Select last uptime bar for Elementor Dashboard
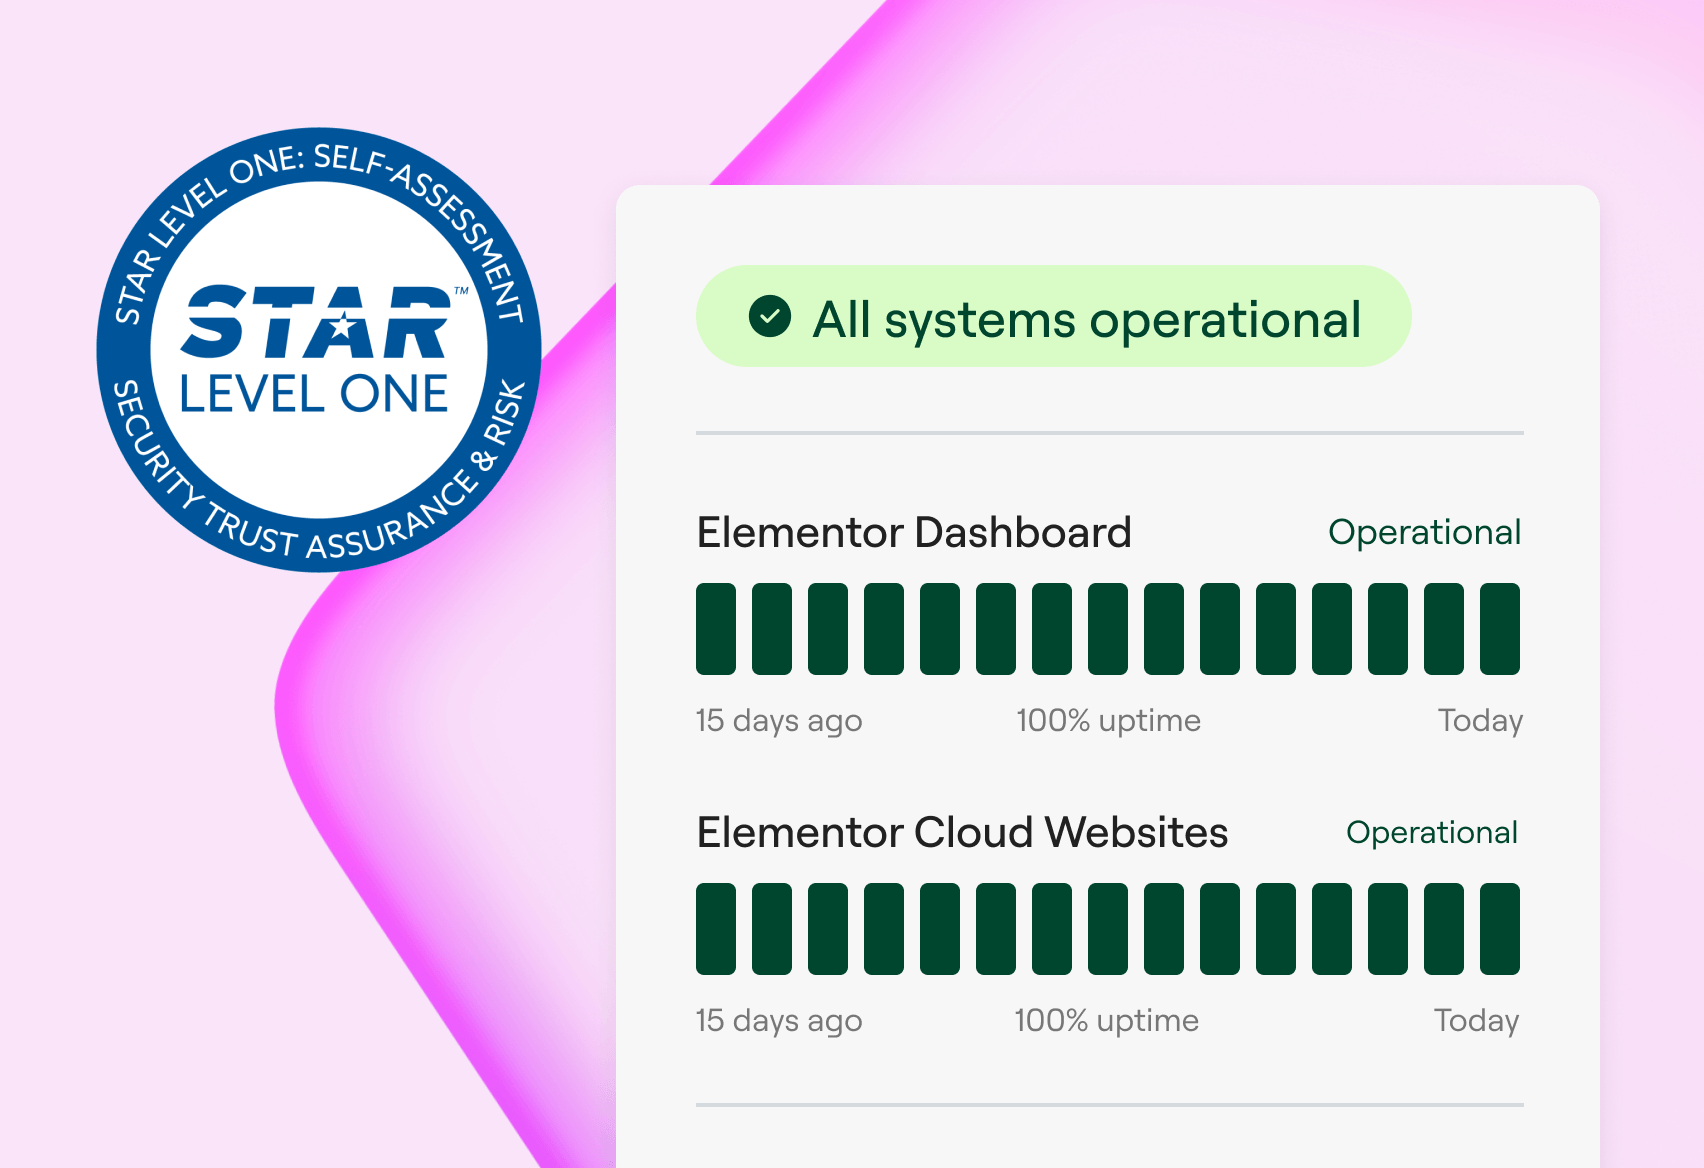1704x1168 pixels. pos(1499,629)
